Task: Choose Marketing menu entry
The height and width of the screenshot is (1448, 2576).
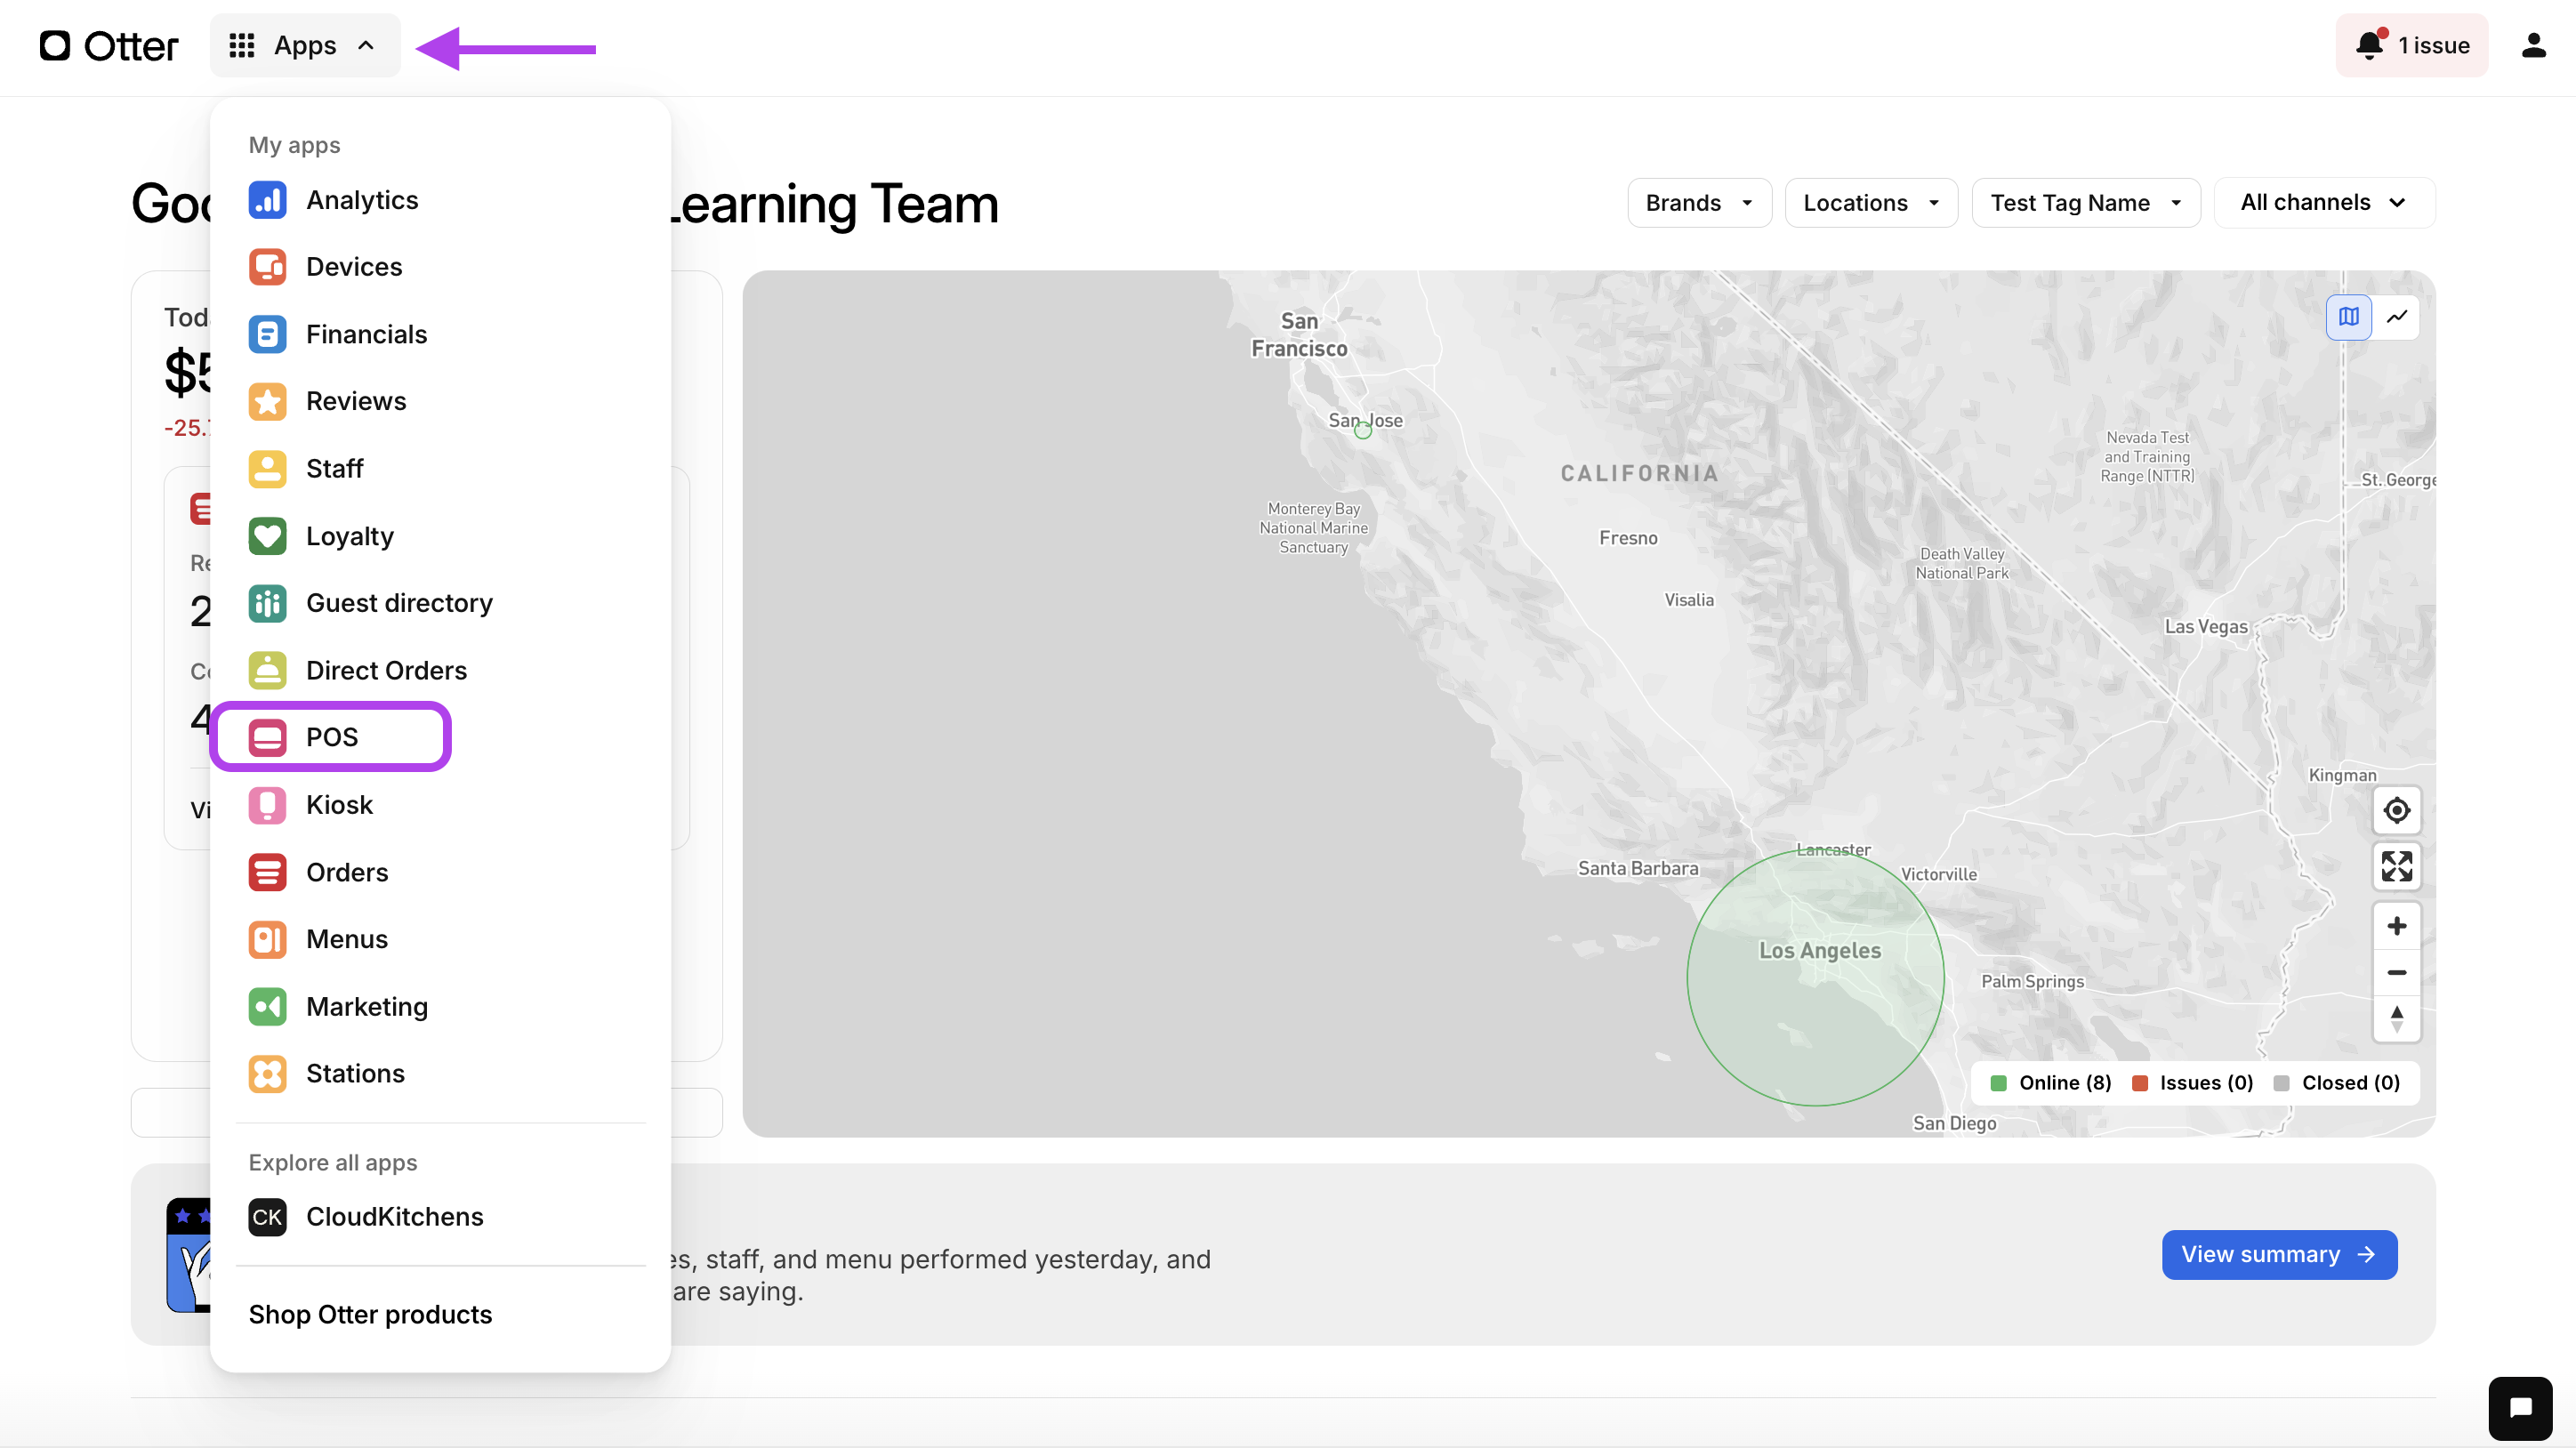Action: 440,1006
